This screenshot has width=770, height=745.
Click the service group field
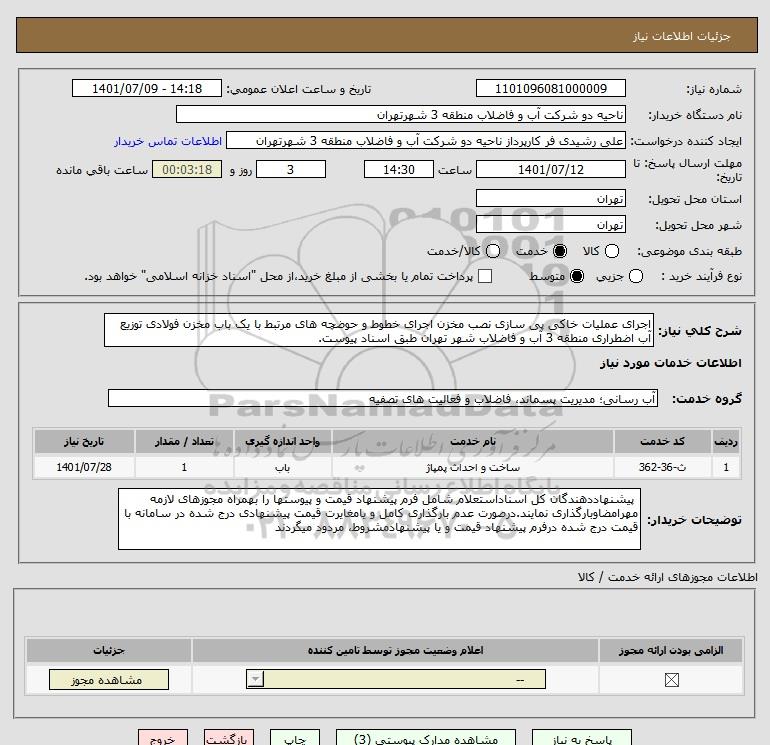[383, 398]
